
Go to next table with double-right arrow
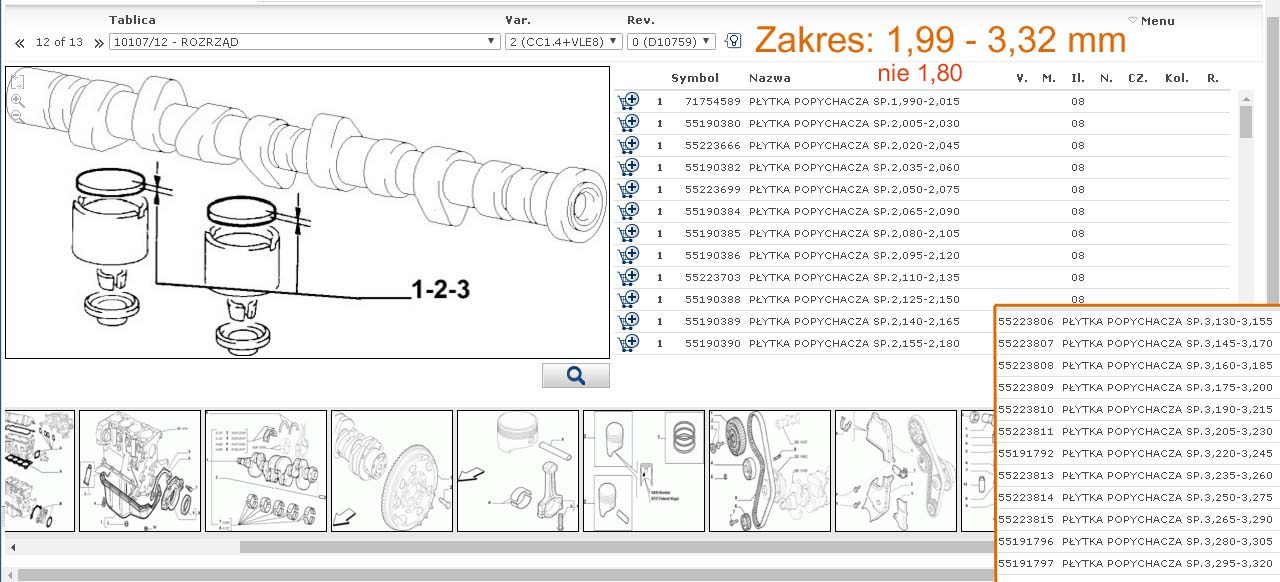click(x=98, y=42)
